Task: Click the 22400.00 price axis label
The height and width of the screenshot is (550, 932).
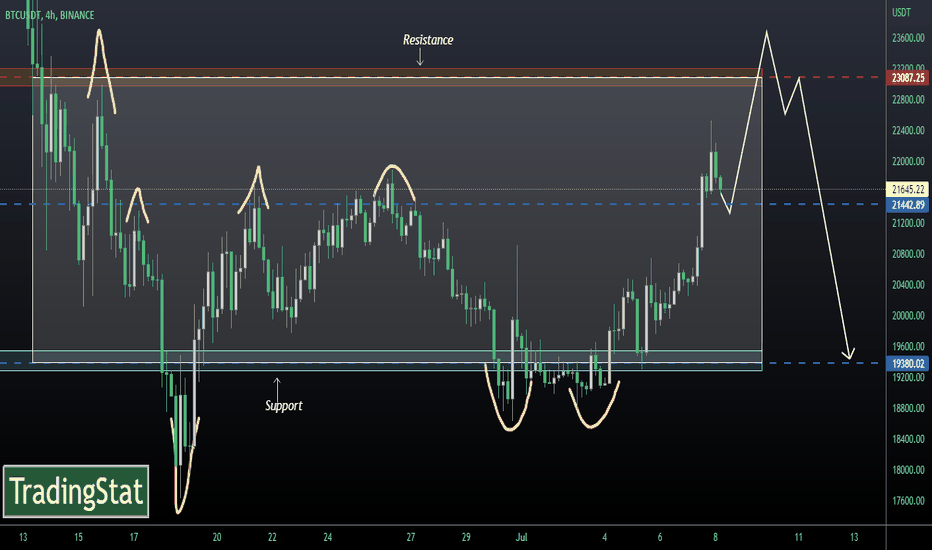Action: coord(908,130)
